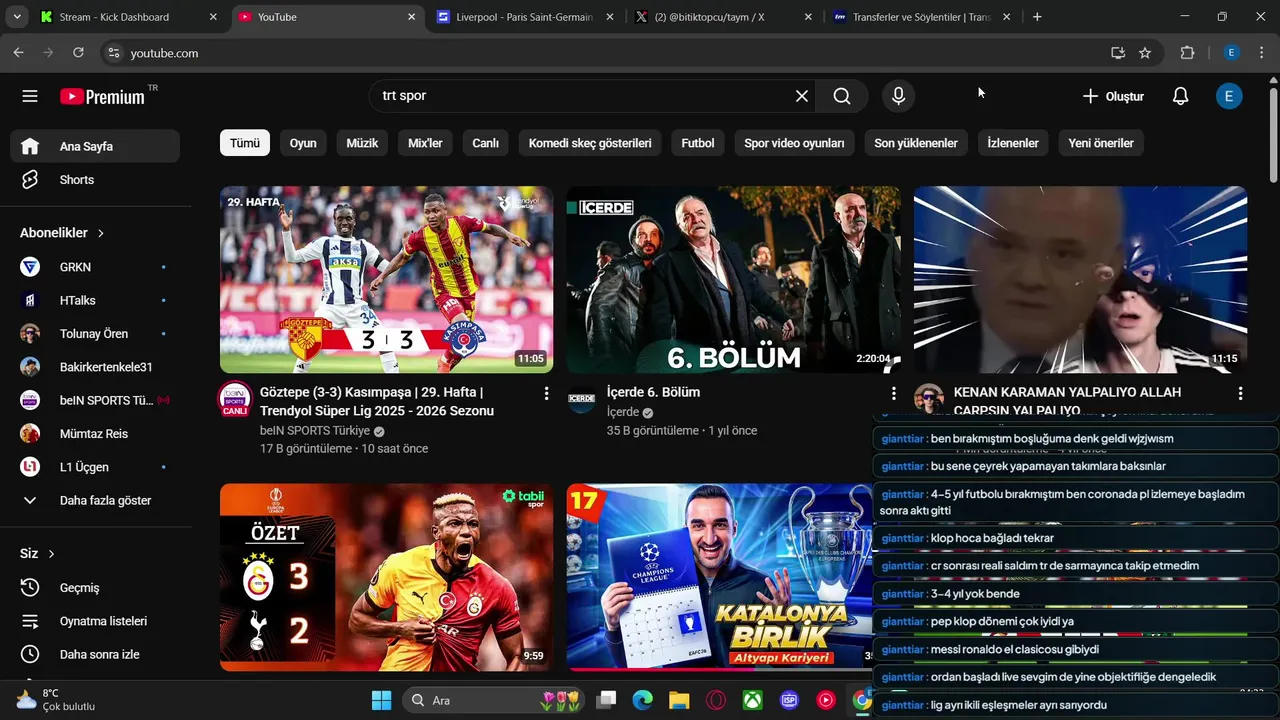Open YouTube notifications bell
Viewport: 1280px width, 720px height.
[1180, 96]
